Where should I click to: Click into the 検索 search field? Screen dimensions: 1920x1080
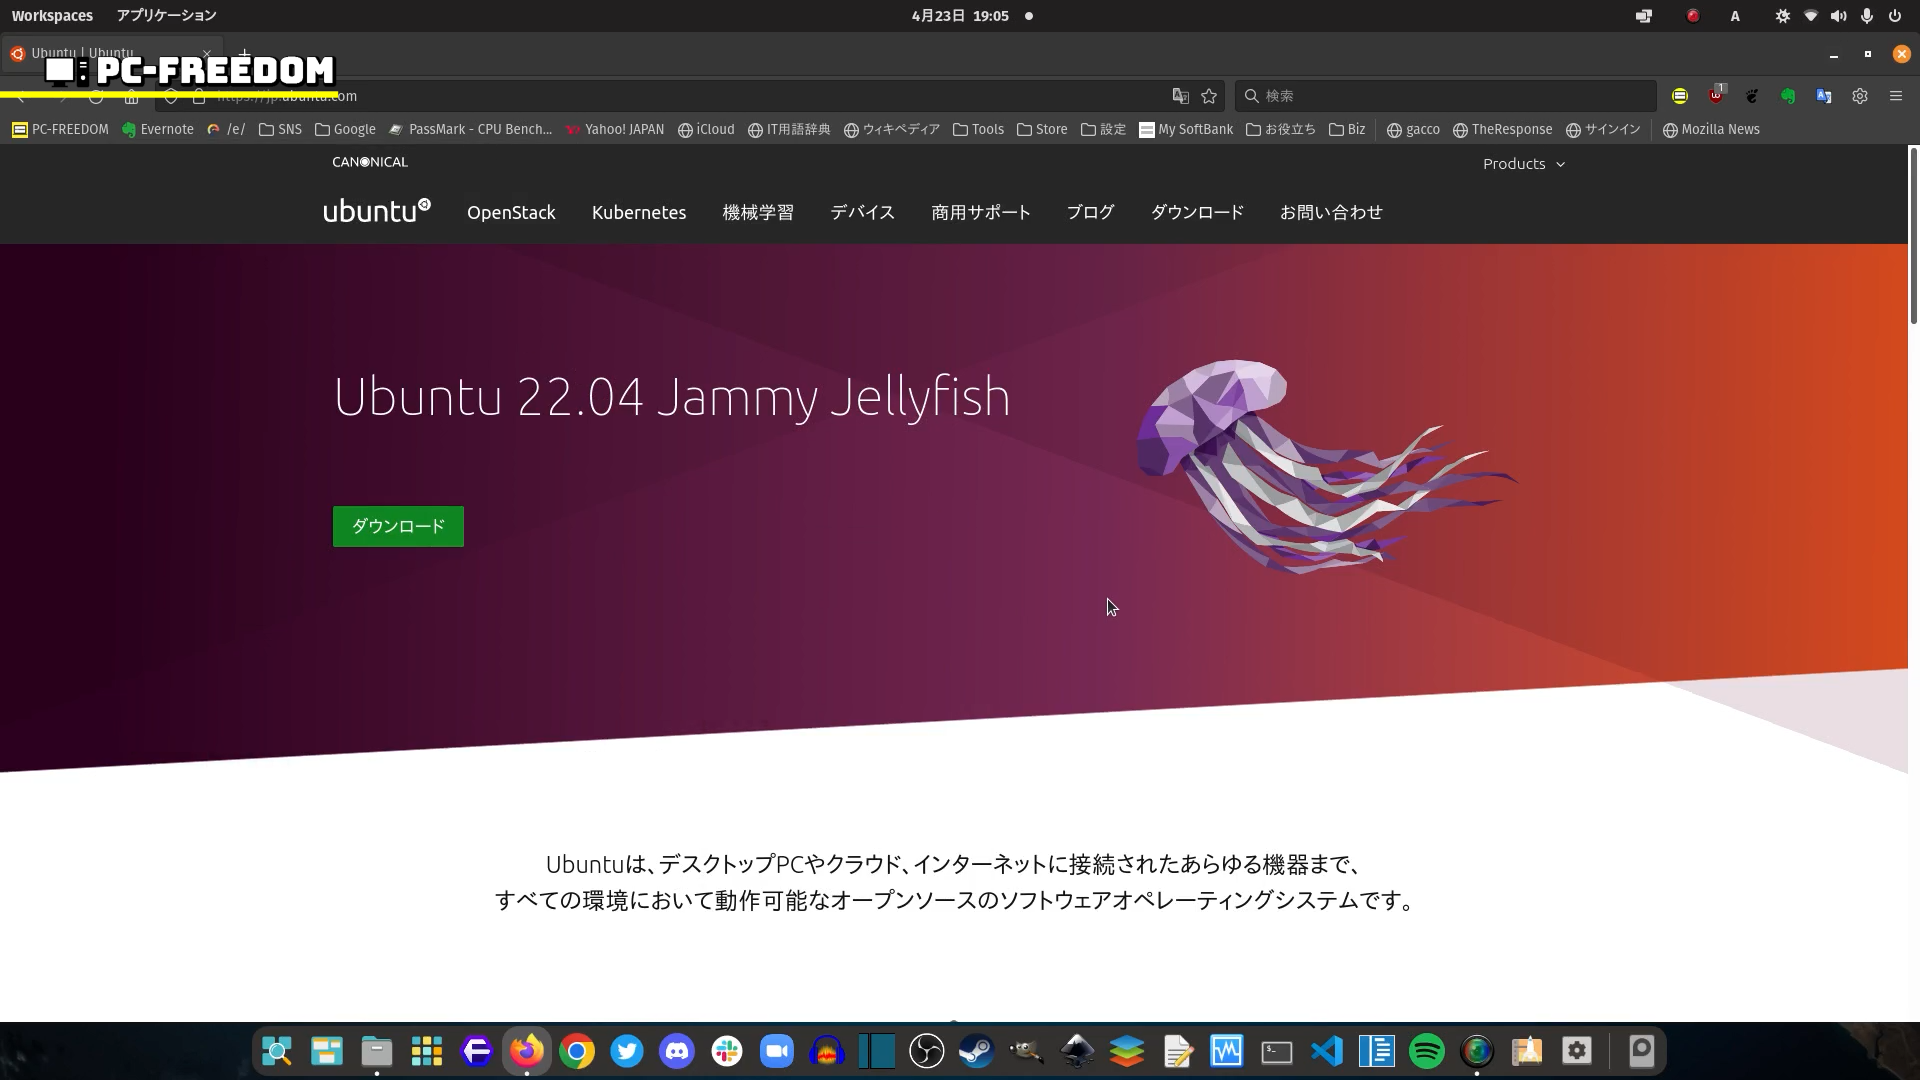1450,96
